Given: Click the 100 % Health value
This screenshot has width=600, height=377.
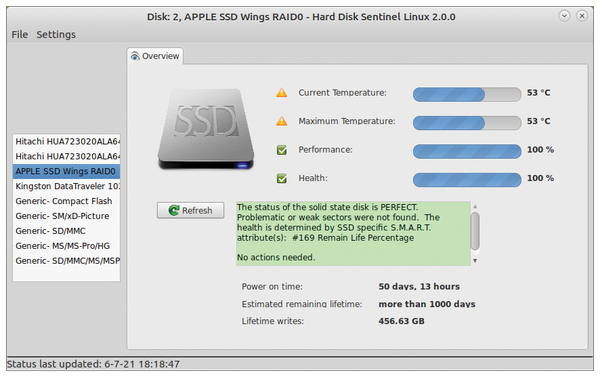Looking at the screenshot, I should point(540,178).
